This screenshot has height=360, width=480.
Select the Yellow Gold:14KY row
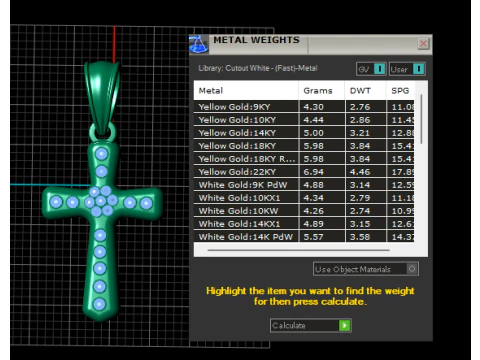pos(304,133)
